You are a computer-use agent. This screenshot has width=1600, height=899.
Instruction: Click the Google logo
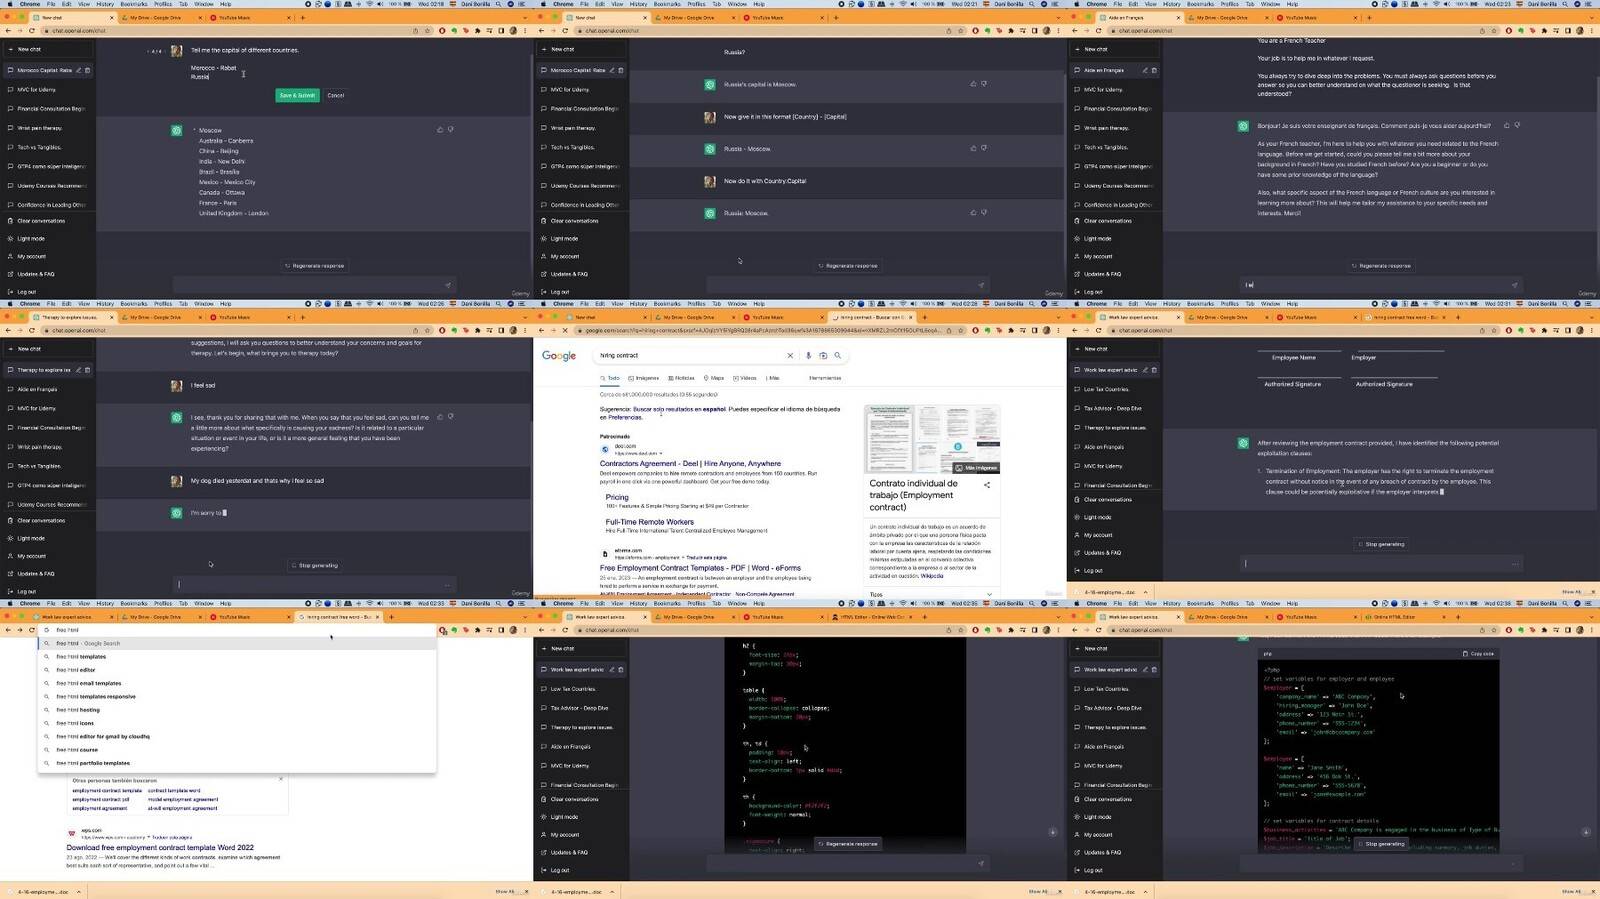pos(559,356)
